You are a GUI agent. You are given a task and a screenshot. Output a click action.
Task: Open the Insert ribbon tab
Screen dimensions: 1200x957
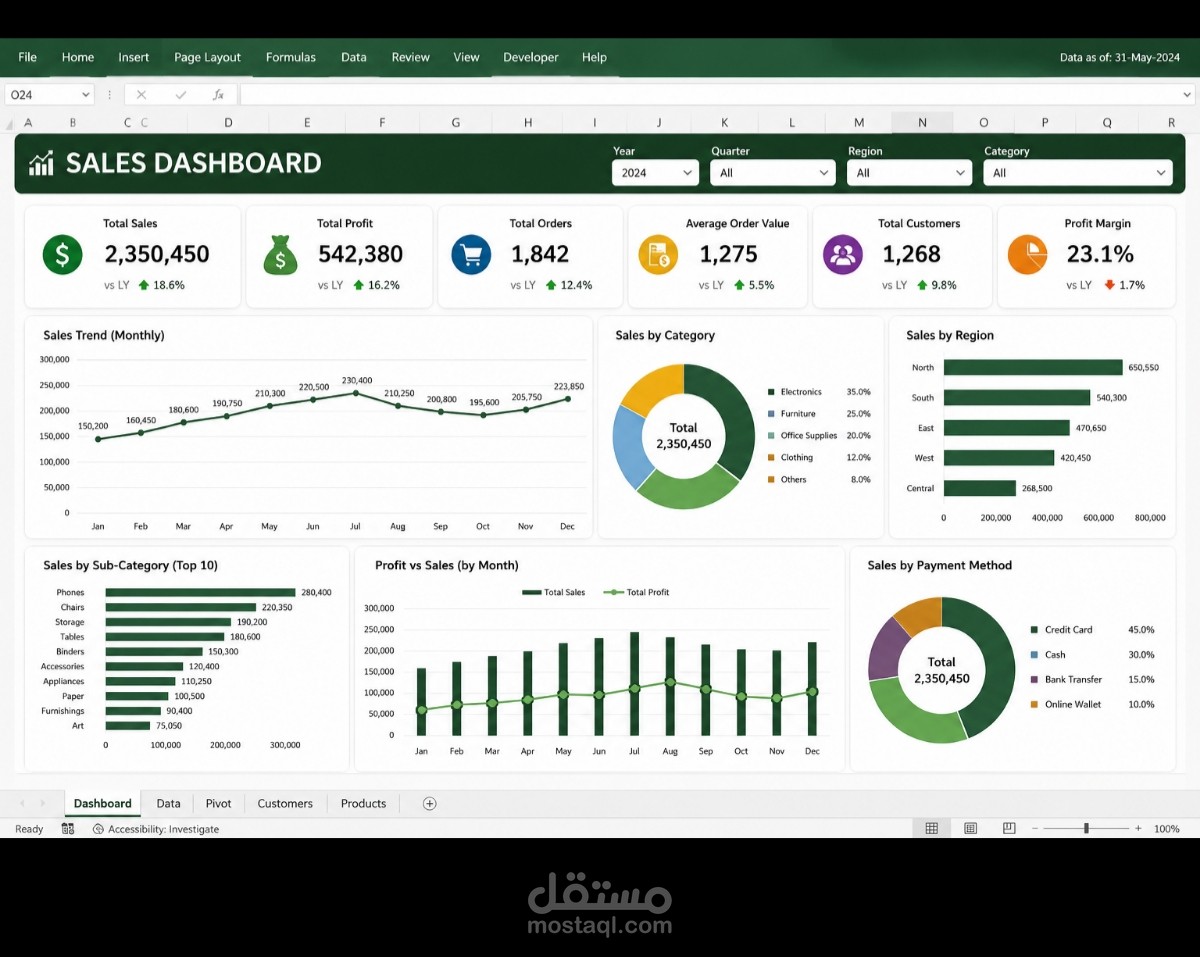coord(134,57)
